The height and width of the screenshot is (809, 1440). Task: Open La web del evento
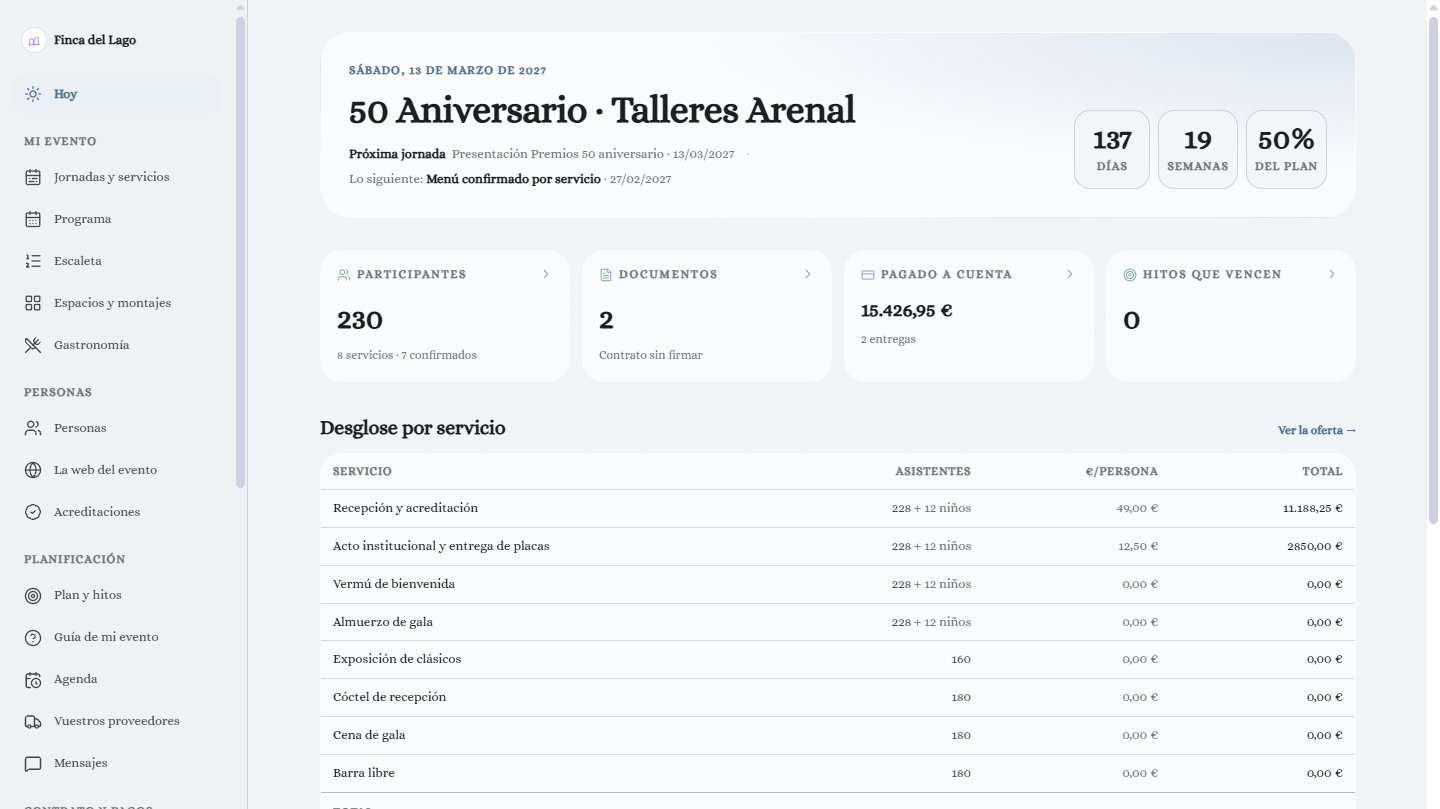117,470
